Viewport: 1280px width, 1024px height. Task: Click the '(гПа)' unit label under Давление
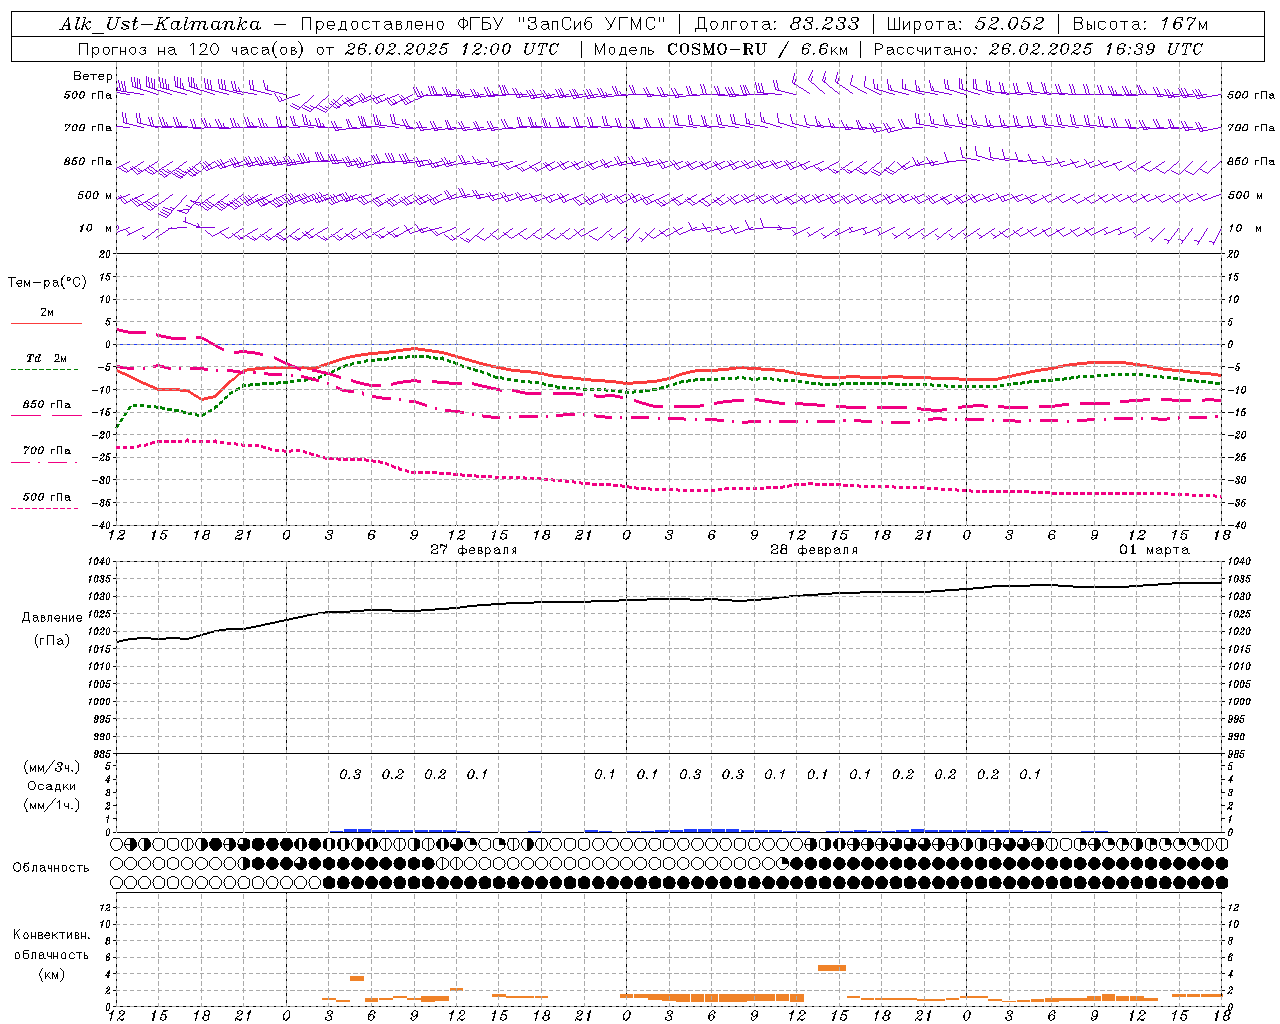click(52, 641)
